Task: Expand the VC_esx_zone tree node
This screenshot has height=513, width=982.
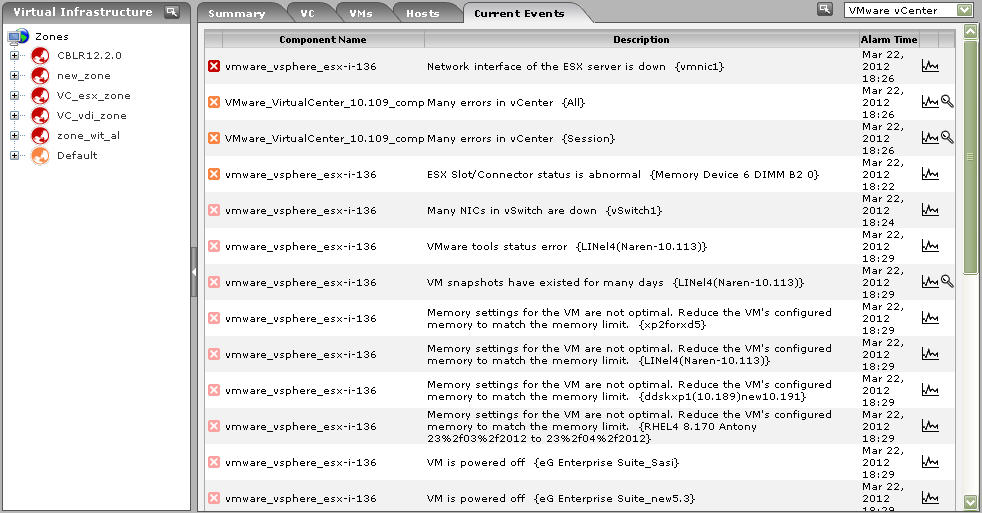Action: click(14, 96)
